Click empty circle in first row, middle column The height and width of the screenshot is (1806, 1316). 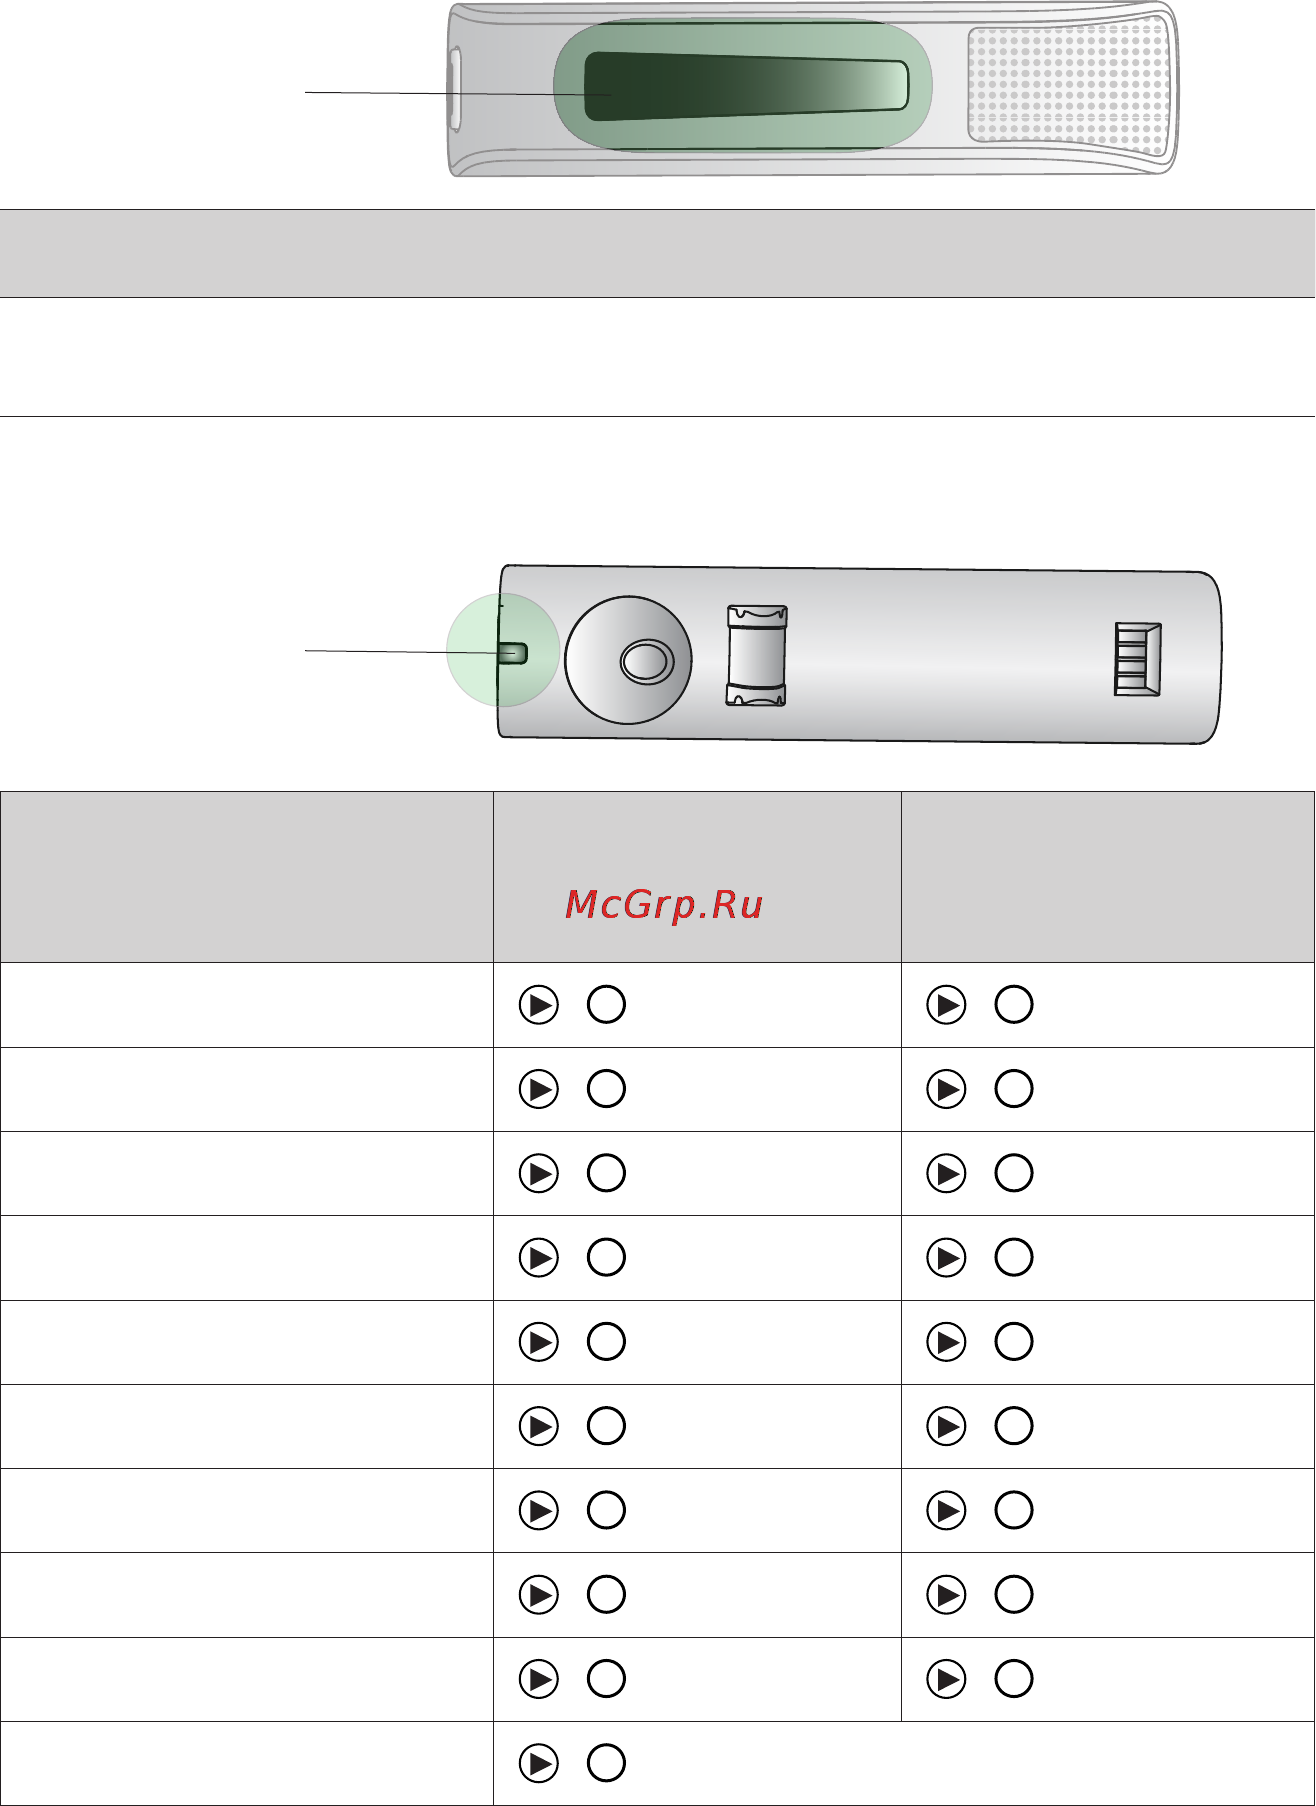pos(606,1005)
